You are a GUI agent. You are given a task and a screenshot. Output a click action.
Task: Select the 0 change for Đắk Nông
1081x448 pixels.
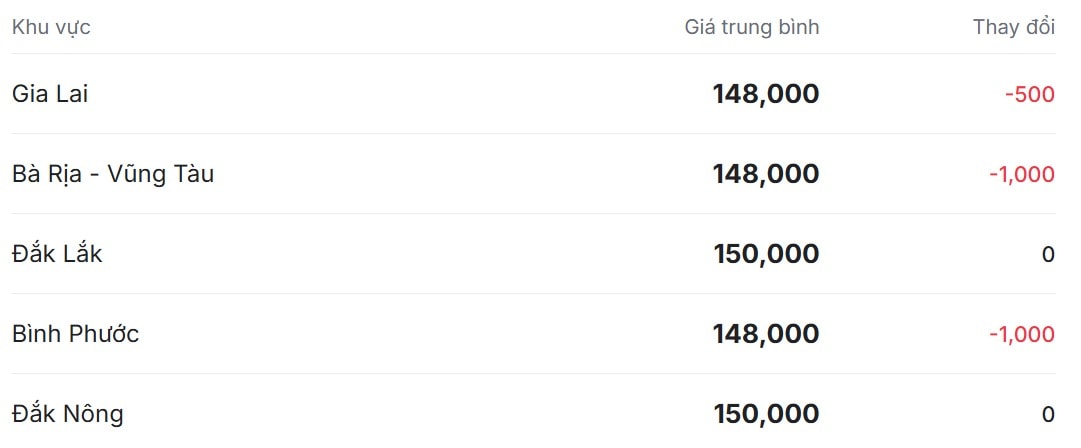pos(1048,414)
